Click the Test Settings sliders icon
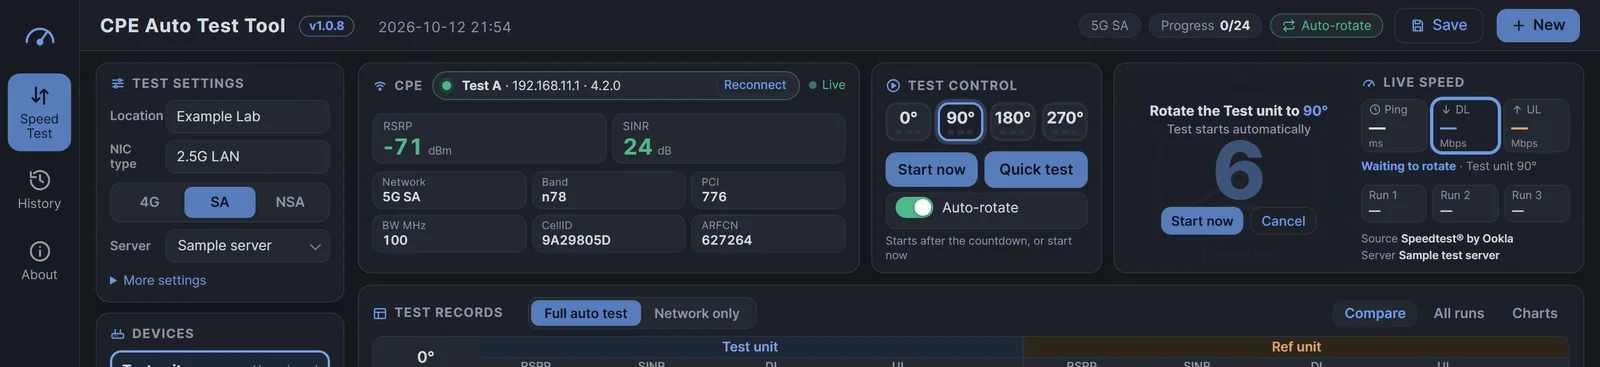This screenshot has width=1600, height=367. tap(118, 83)
